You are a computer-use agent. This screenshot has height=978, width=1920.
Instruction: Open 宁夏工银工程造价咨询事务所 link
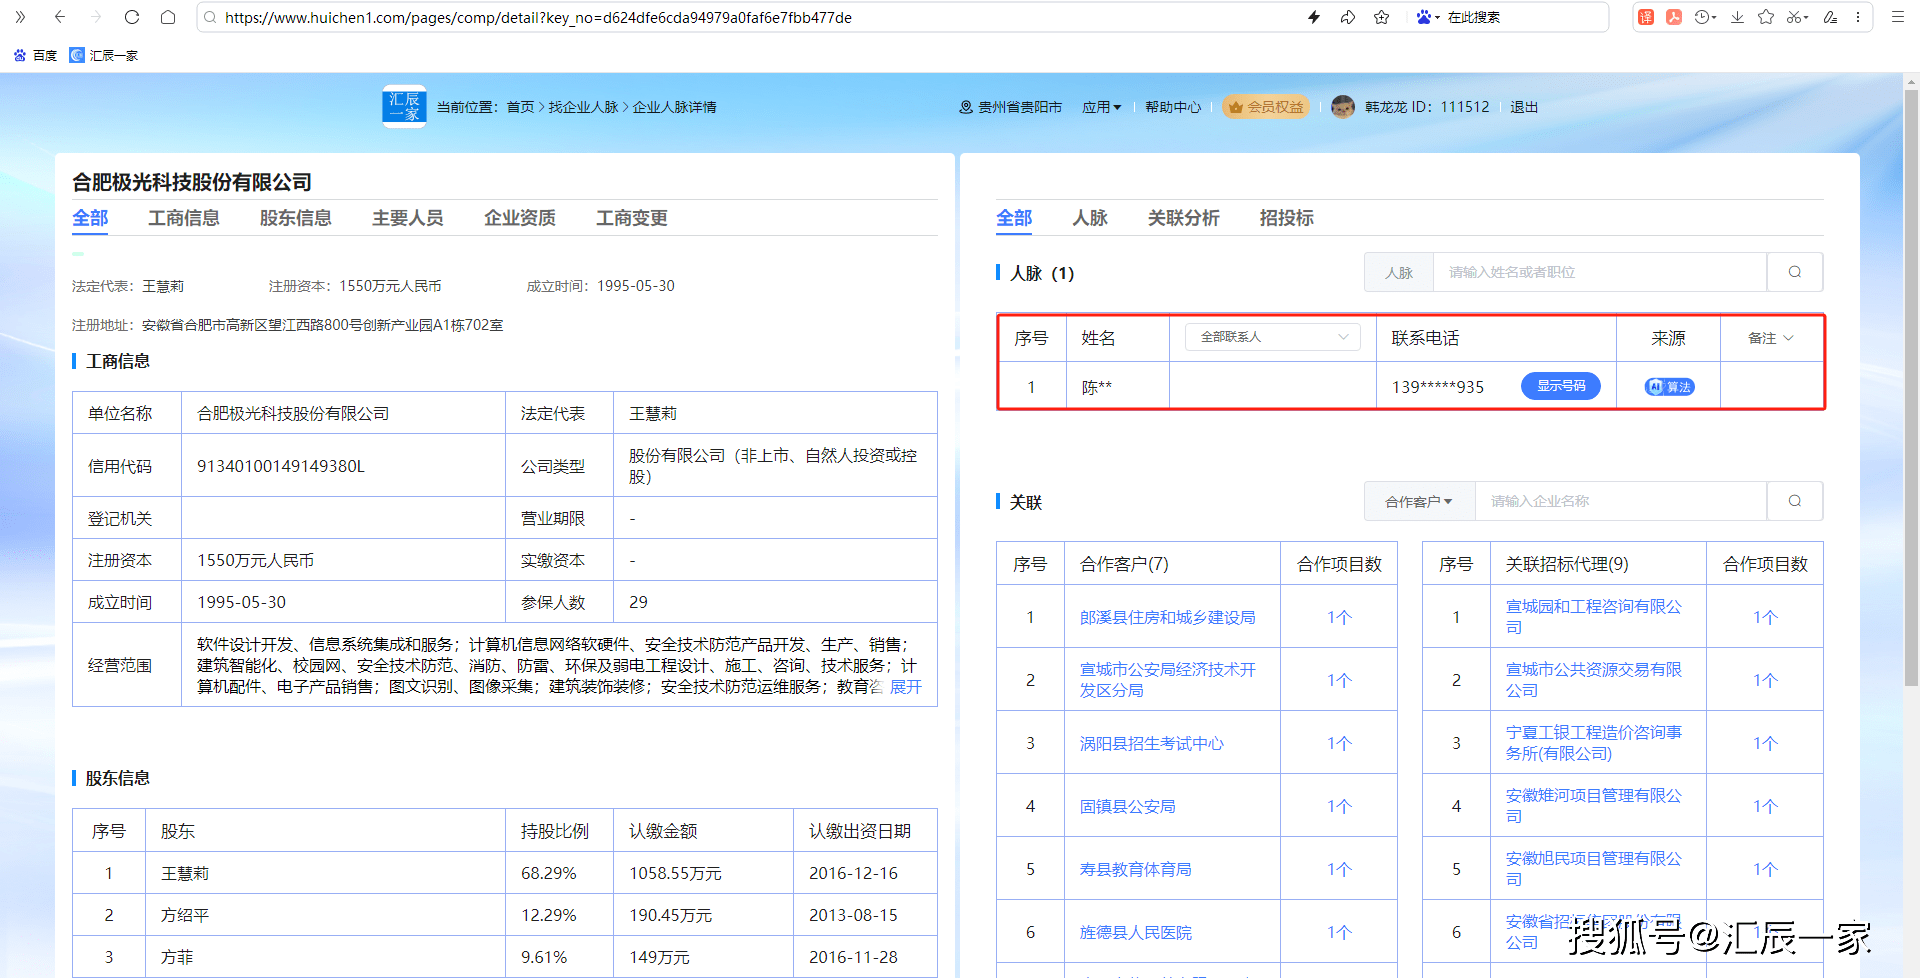[x=1594, y=743]
